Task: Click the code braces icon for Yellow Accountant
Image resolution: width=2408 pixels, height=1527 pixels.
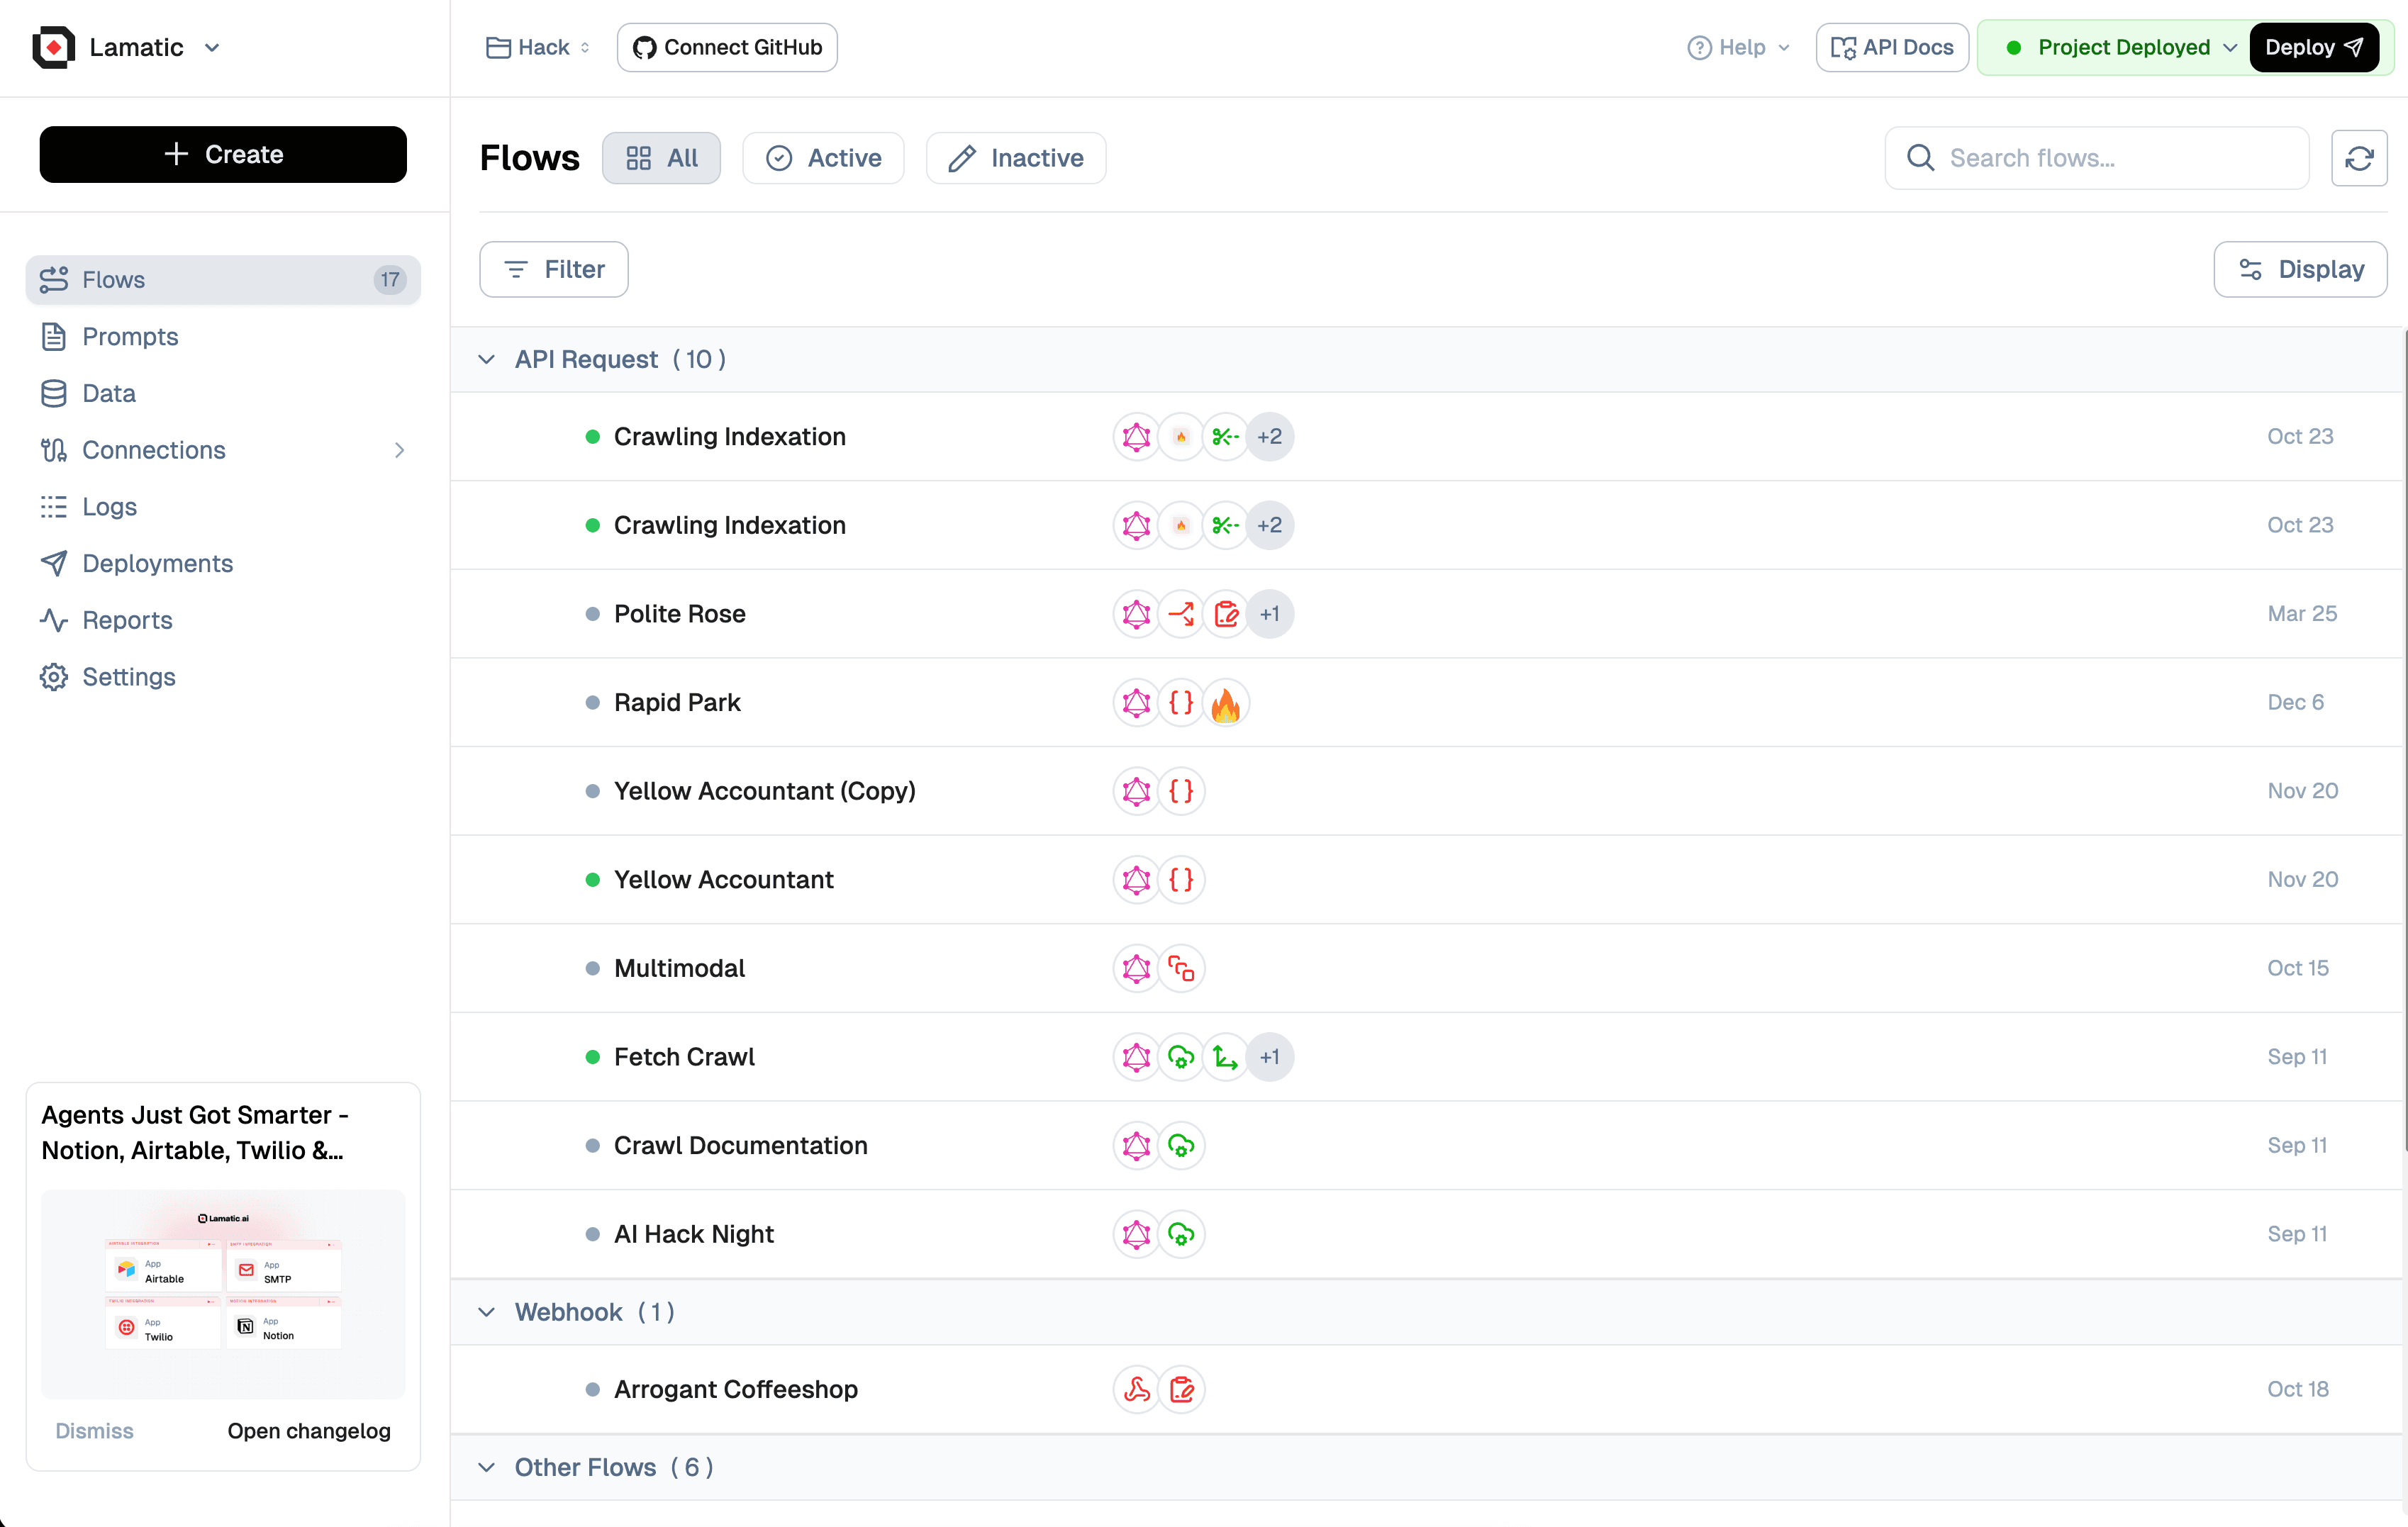Action: pyautogui.click(x=1181, y=880)
